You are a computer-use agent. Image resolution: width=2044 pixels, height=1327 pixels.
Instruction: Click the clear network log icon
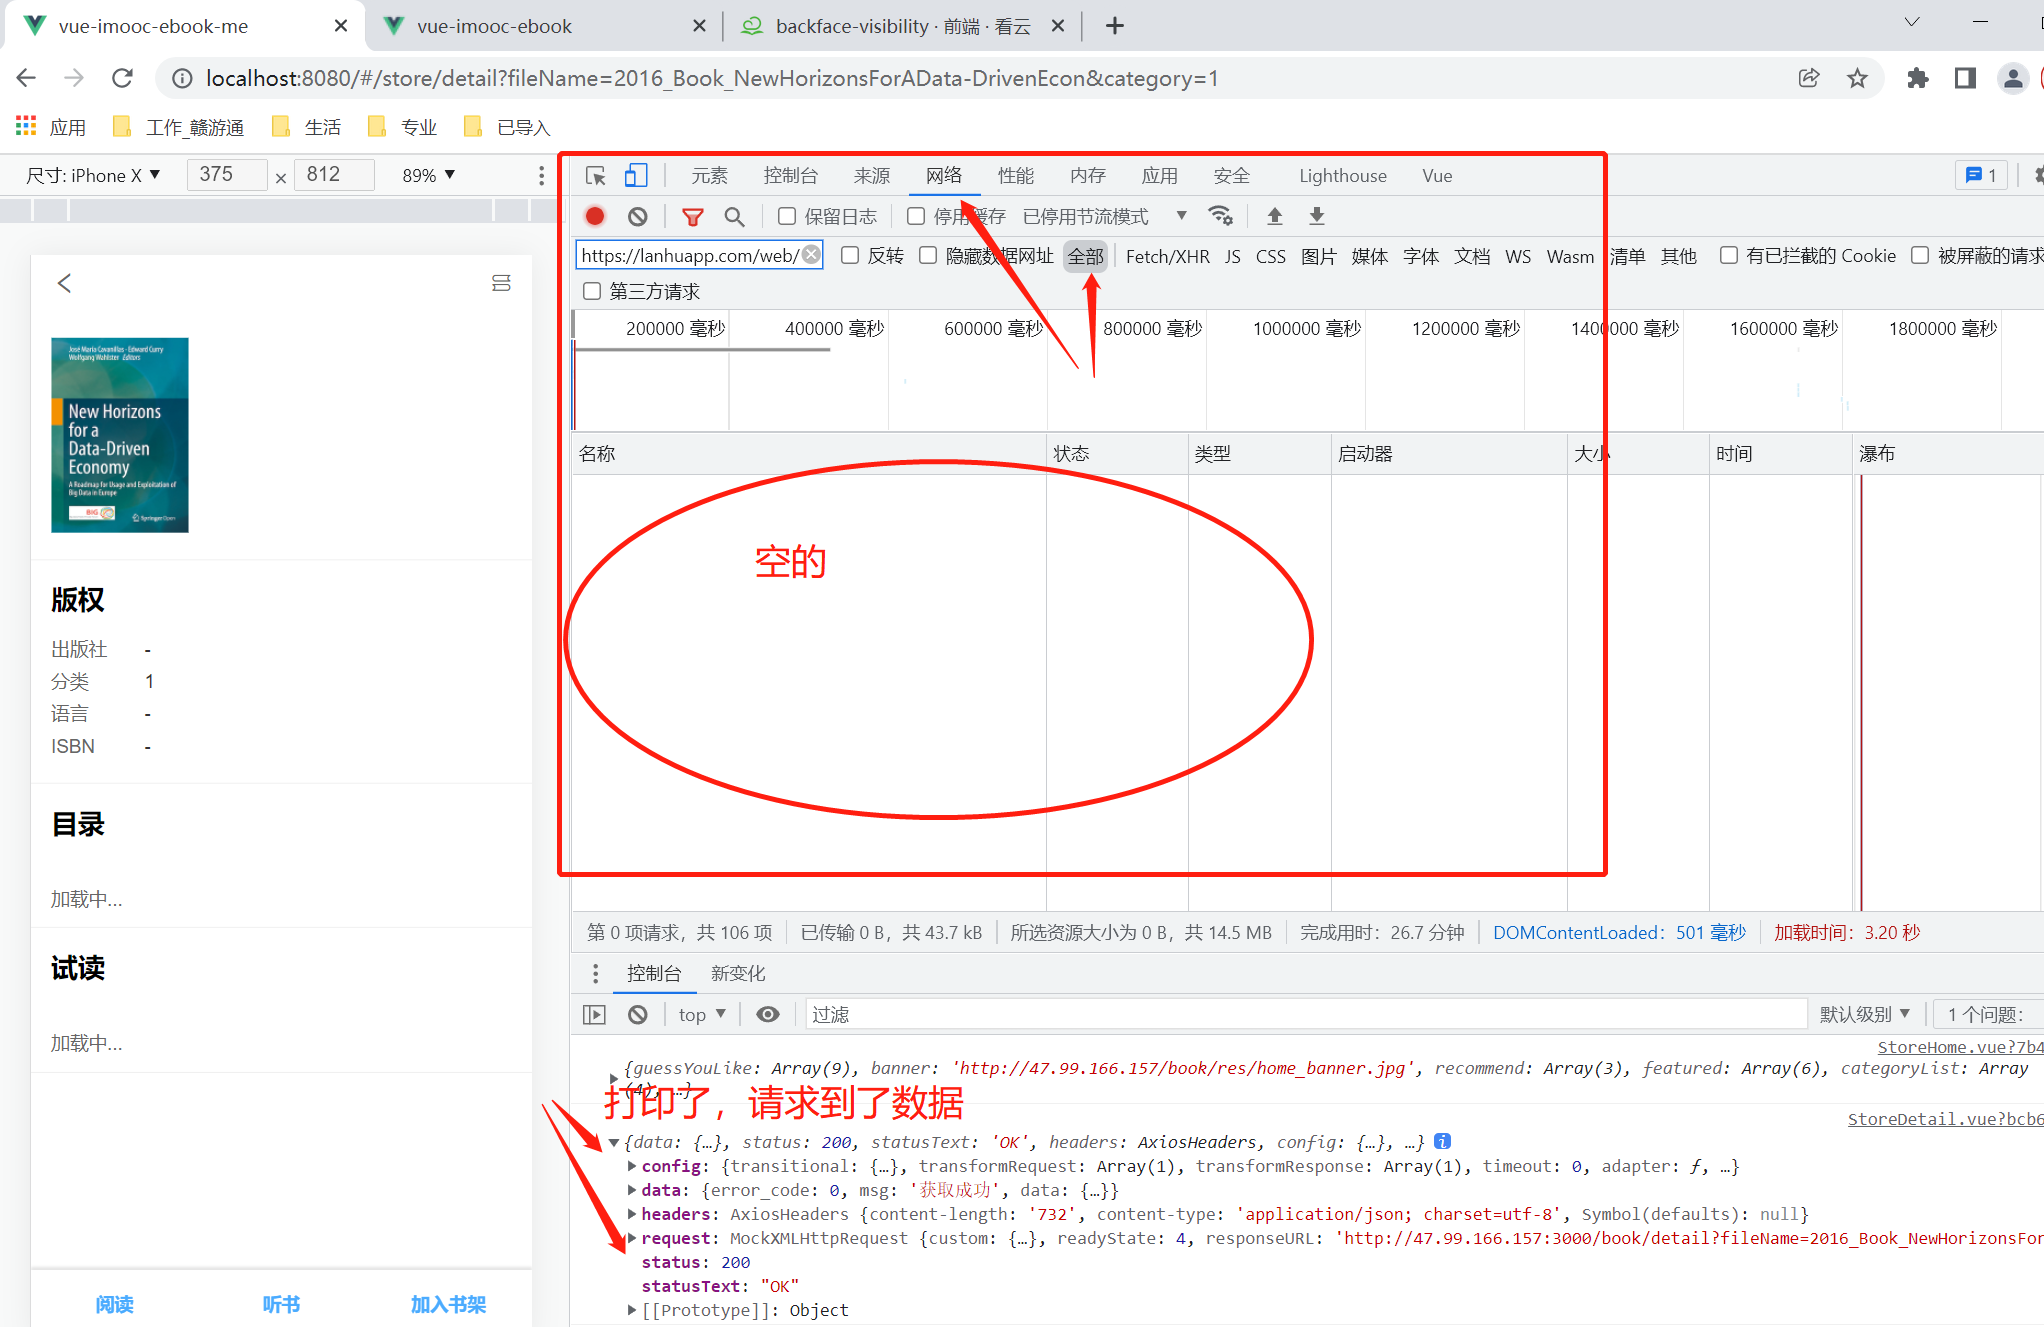coord(638,216)
